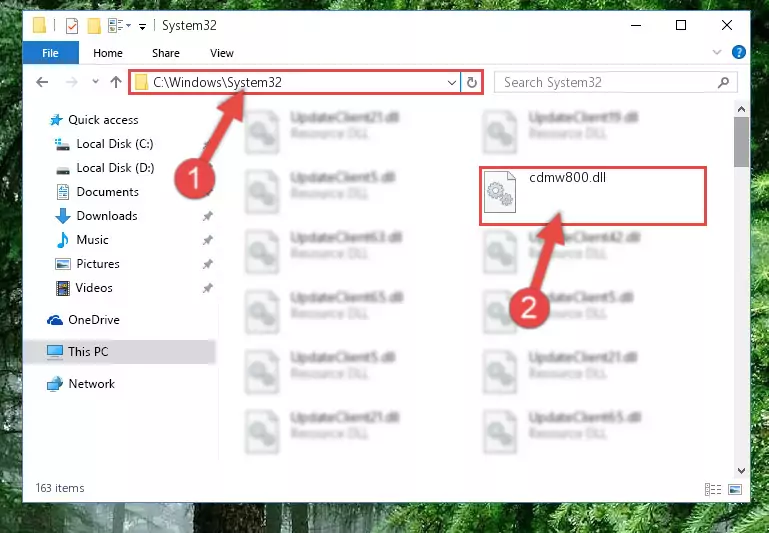Click the pin icon next to Music

tap(207, 240)
